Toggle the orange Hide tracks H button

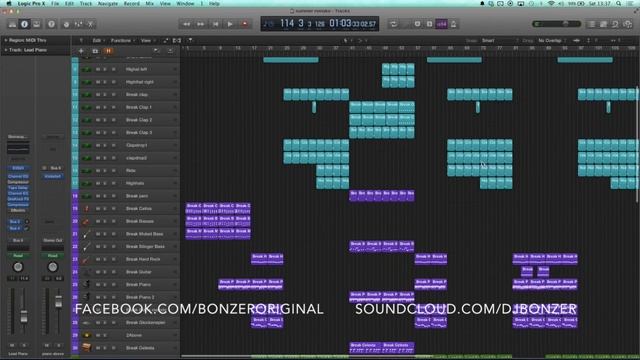point(109,51)
